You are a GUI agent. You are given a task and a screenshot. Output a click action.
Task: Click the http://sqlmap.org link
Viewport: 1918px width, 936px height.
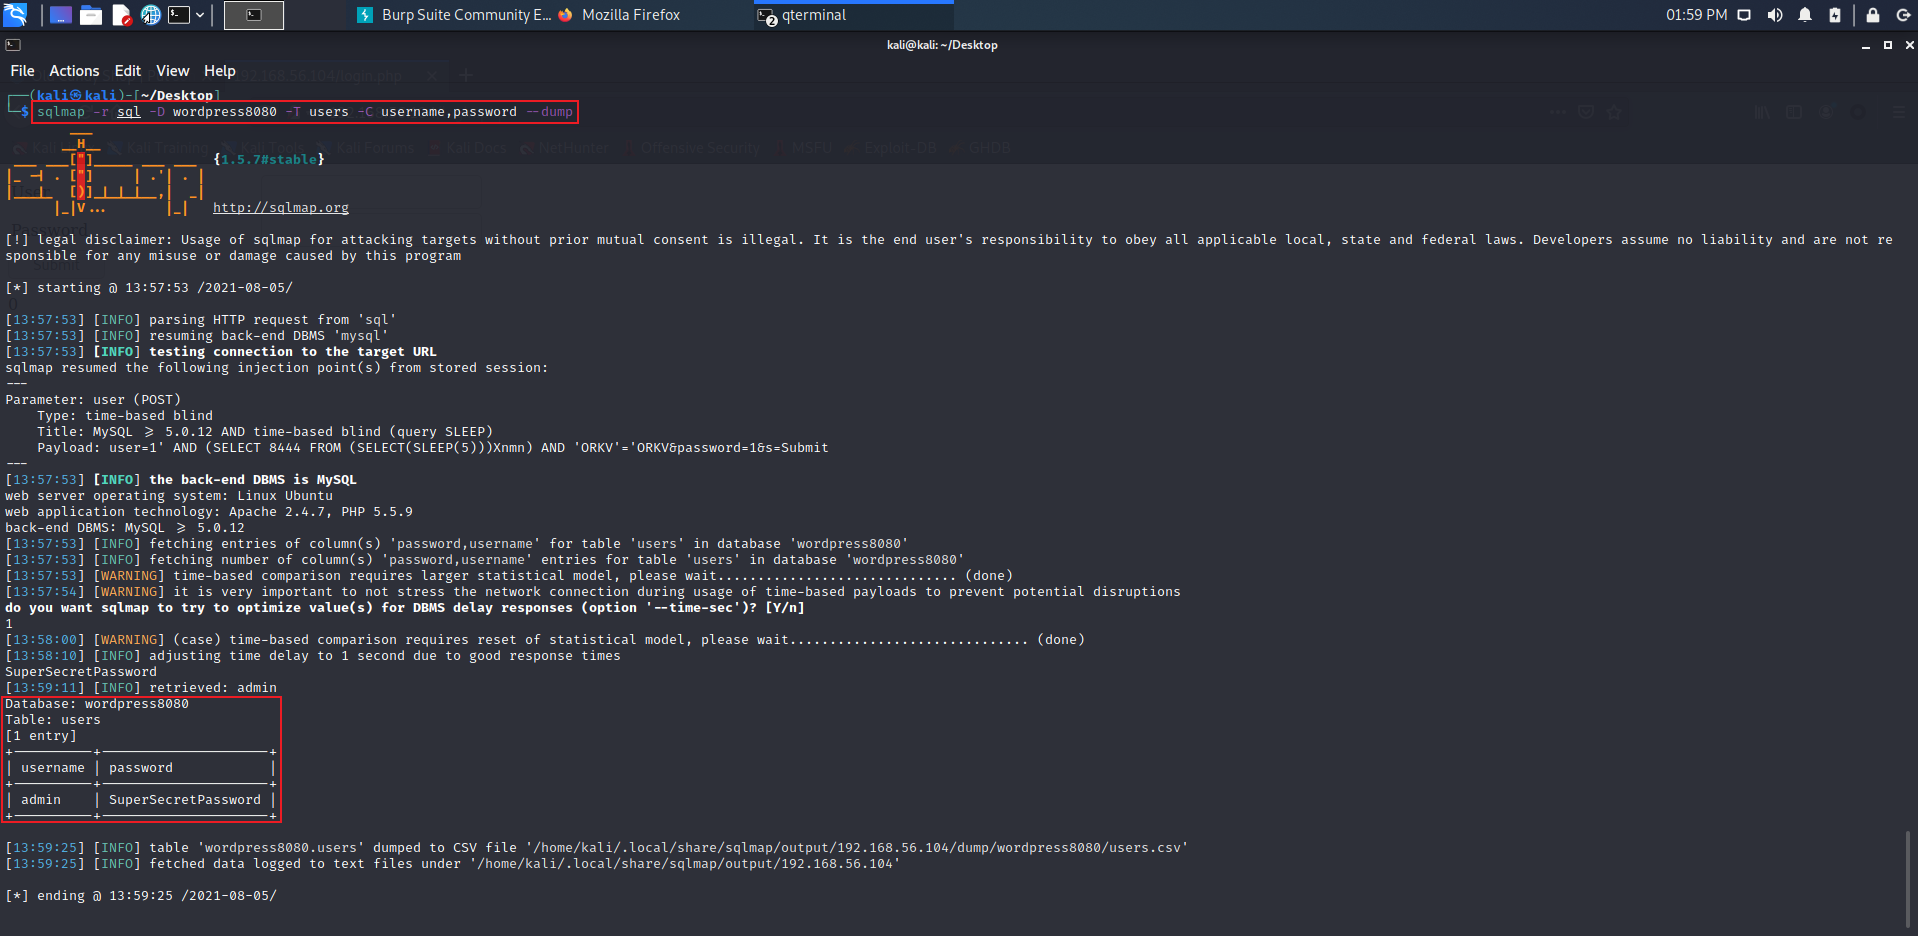[281, 208]
